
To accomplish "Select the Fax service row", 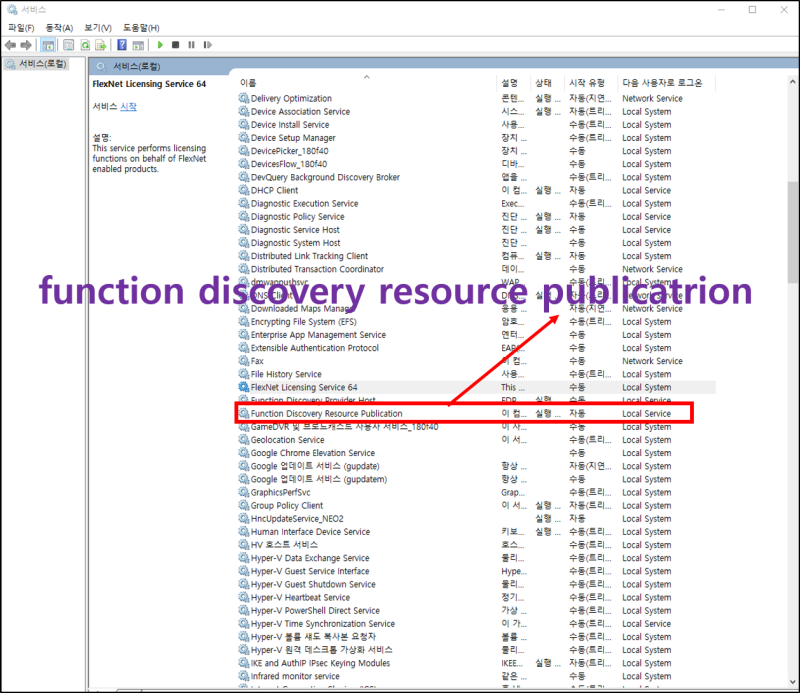I will pos(477,361).
